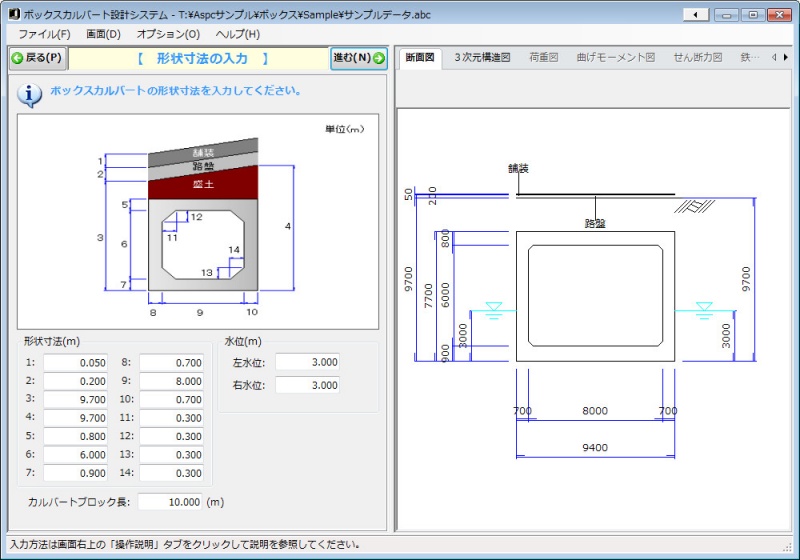800x560 pixels.
Task: Click dimension 11 input field
Action: tap(171, 418)
